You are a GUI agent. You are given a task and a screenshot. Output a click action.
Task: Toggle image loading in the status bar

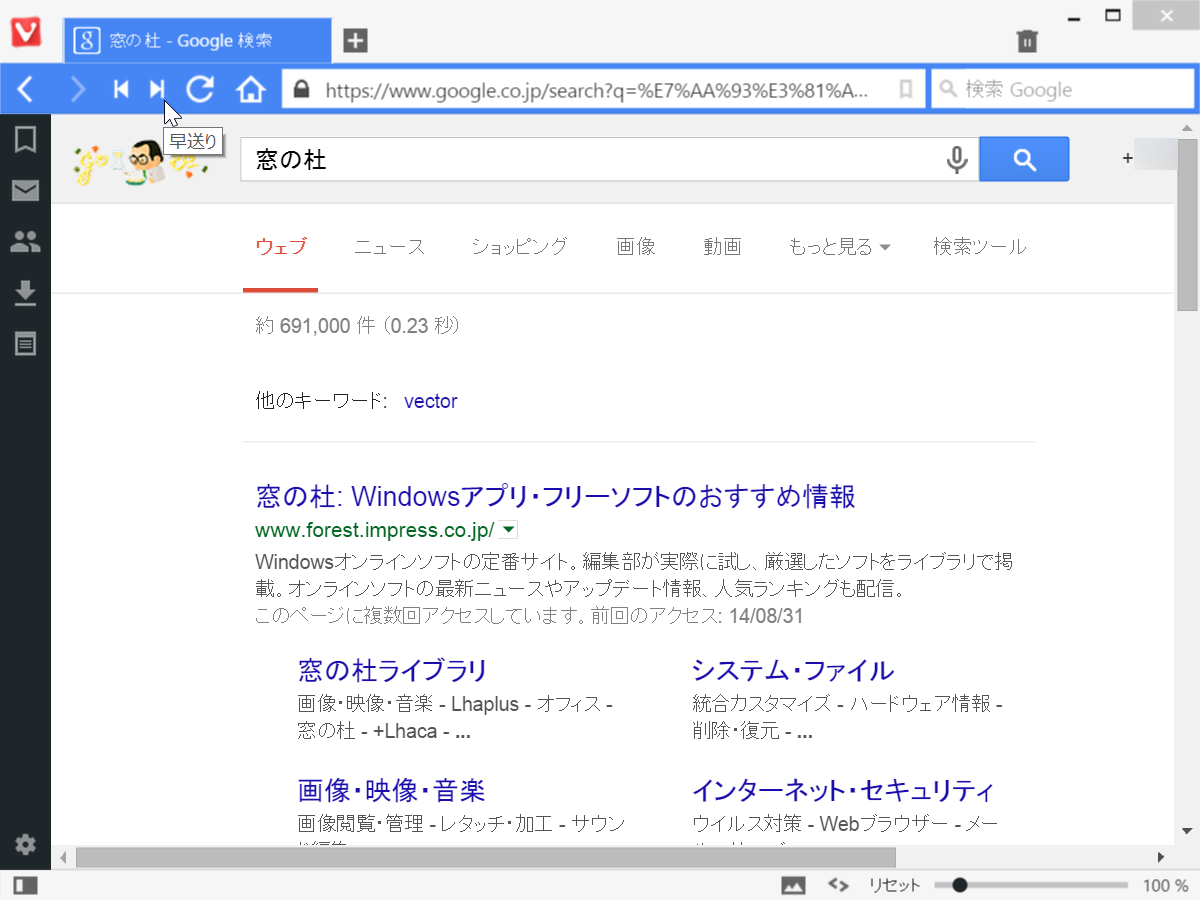[794, 884]
